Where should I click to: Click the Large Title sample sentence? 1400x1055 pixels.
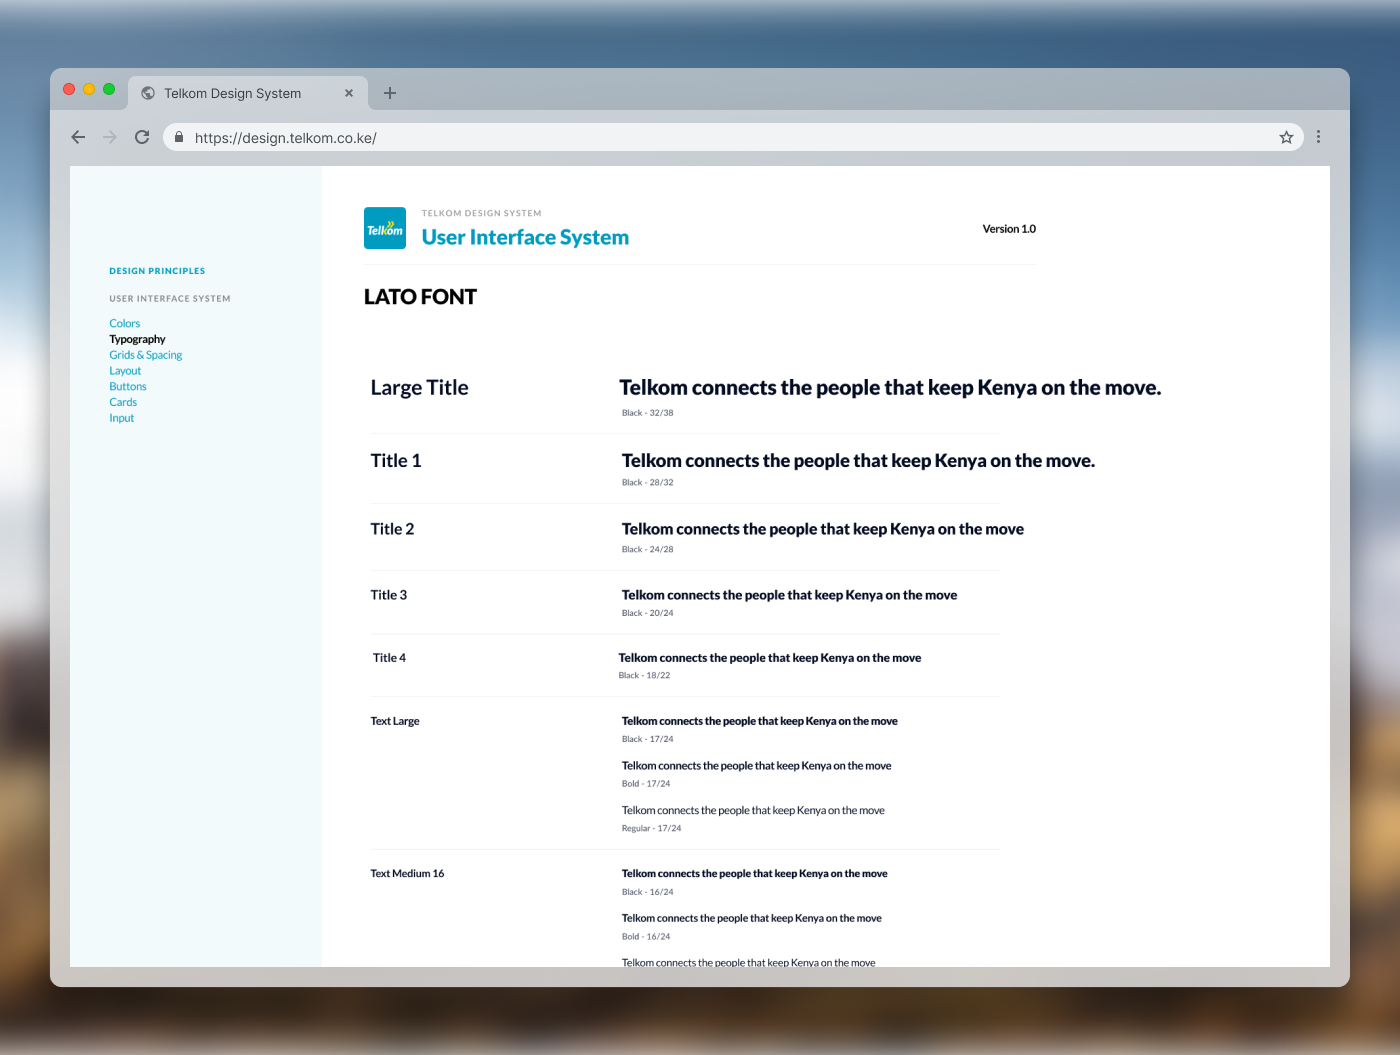point(890,388)
